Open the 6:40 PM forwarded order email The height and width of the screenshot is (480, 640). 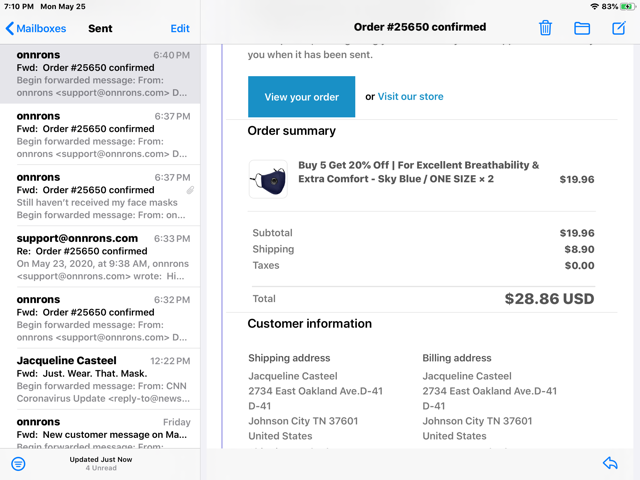100,75
